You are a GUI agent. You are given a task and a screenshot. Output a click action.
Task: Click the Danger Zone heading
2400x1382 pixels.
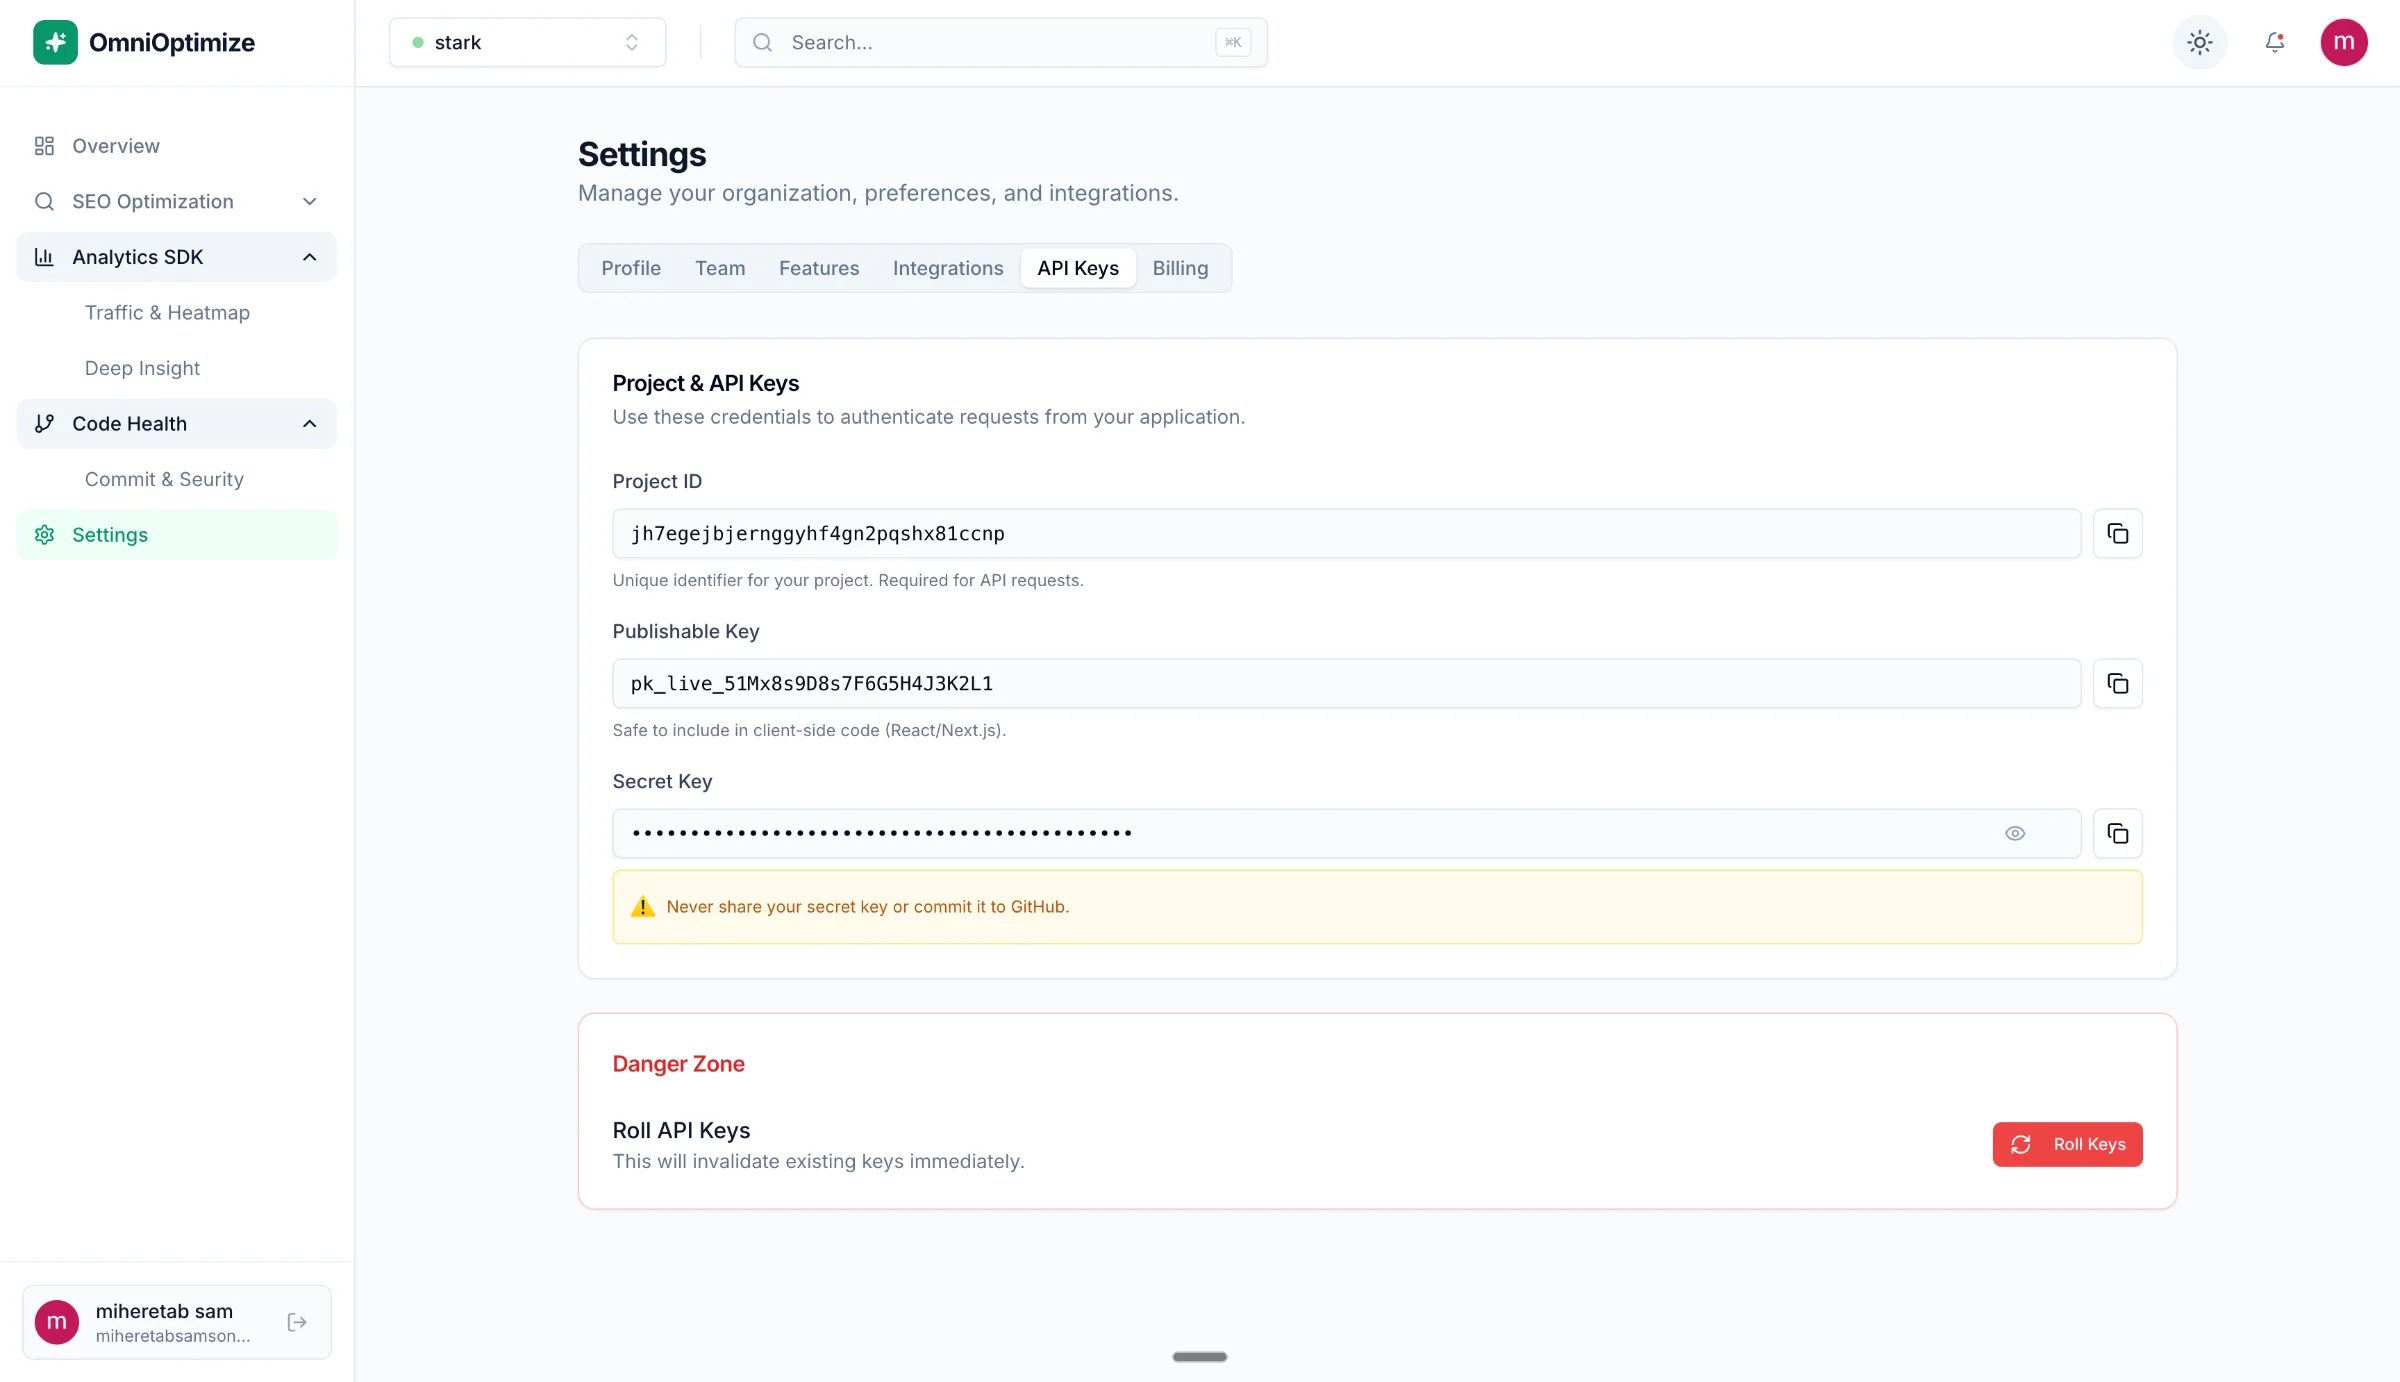click(x=678, y=1064)
